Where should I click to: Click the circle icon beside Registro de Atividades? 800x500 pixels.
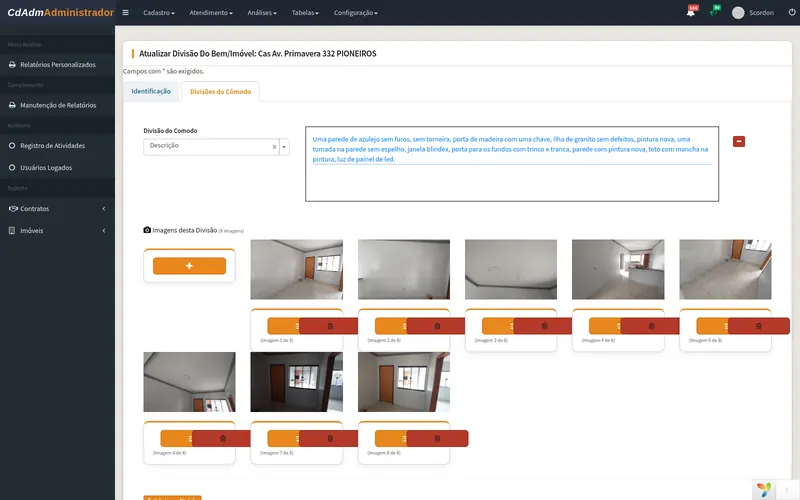coord(12,145)
